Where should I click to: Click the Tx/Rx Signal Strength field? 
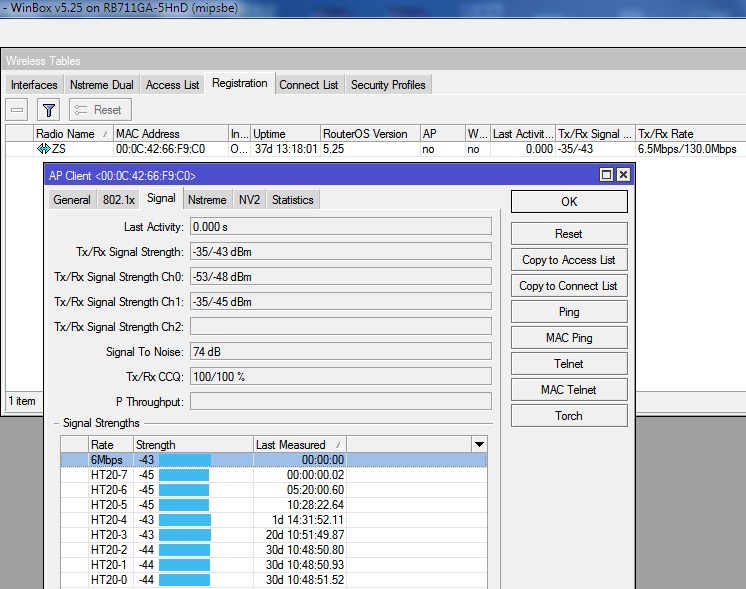pos(341,252)
